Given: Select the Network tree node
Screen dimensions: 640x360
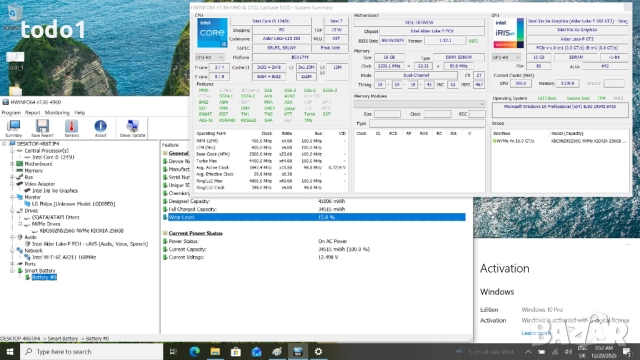Looking at the screenshot, I should [33, 251].
